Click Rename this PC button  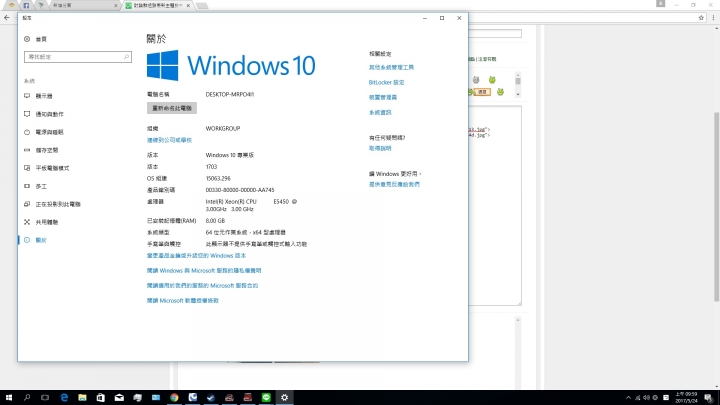click(172, 108)
